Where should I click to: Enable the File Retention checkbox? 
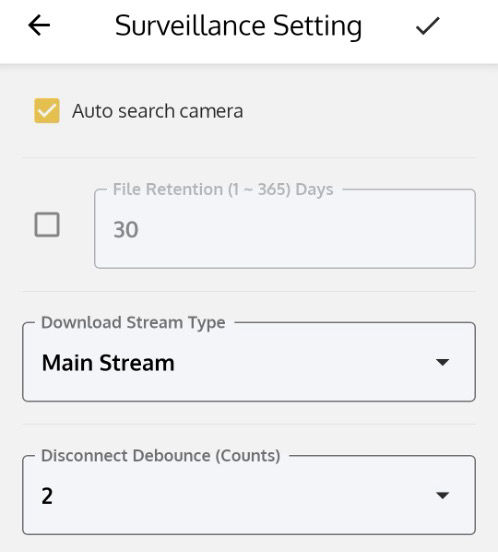point(47,224)
